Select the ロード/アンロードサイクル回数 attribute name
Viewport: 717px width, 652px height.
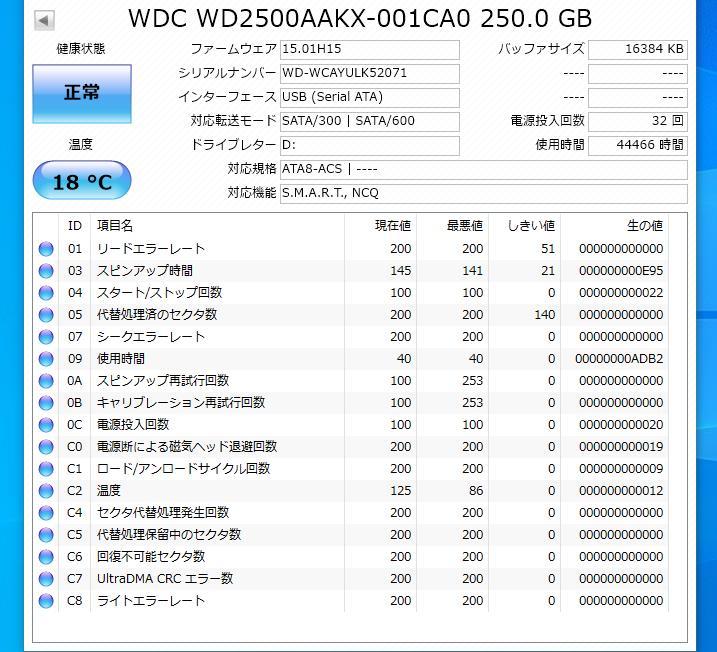click(x=183, y=469)
